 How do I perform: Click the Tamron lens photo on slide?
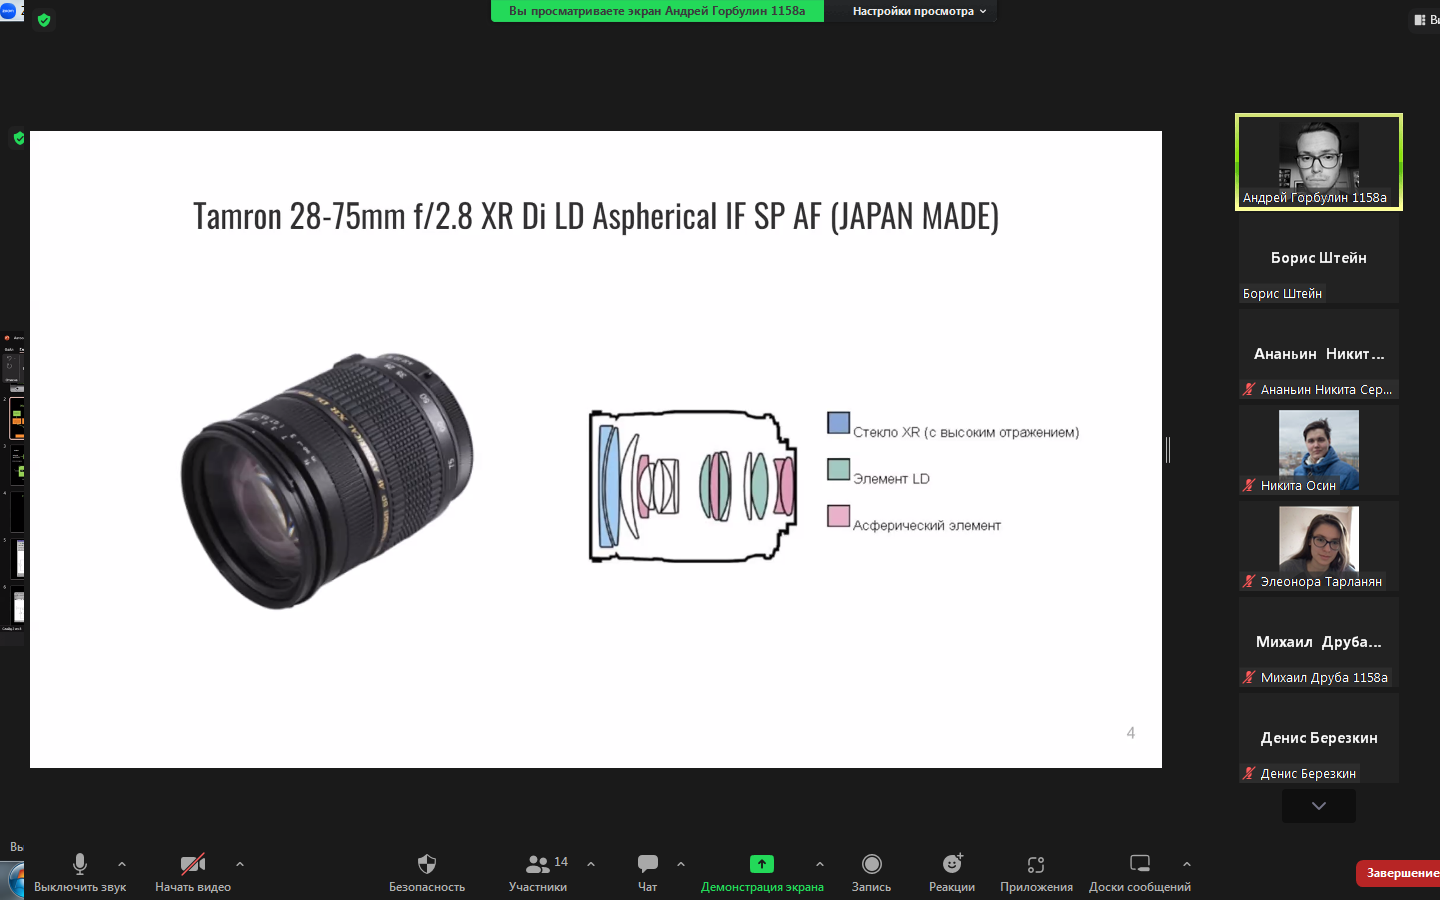327,480
